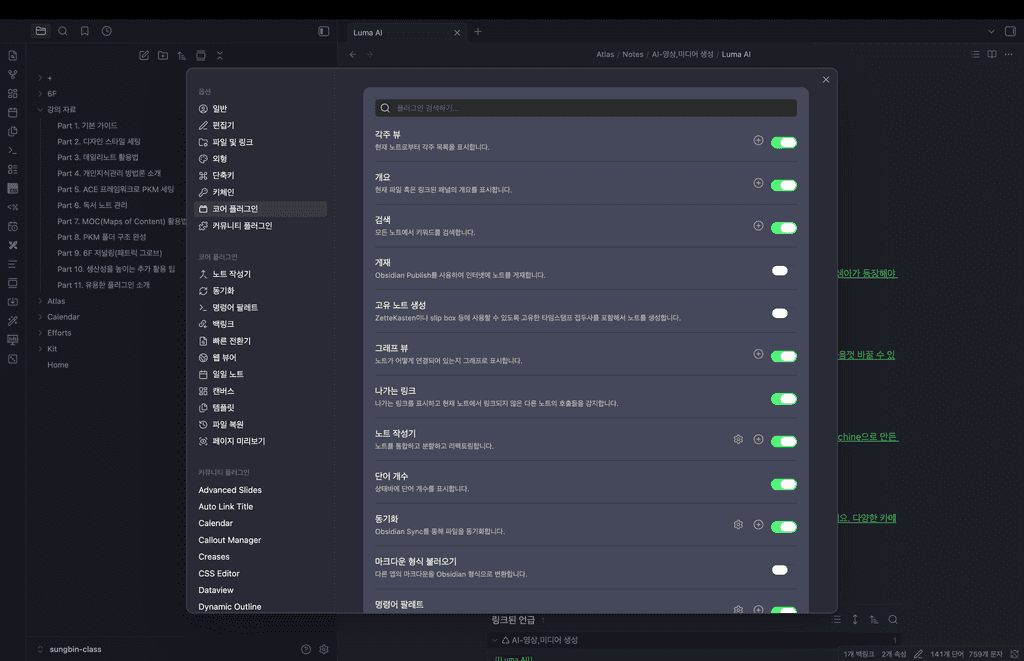Open settings gear next to vault name
This screenshot has width=1024, height=661.
coord(324,649)
